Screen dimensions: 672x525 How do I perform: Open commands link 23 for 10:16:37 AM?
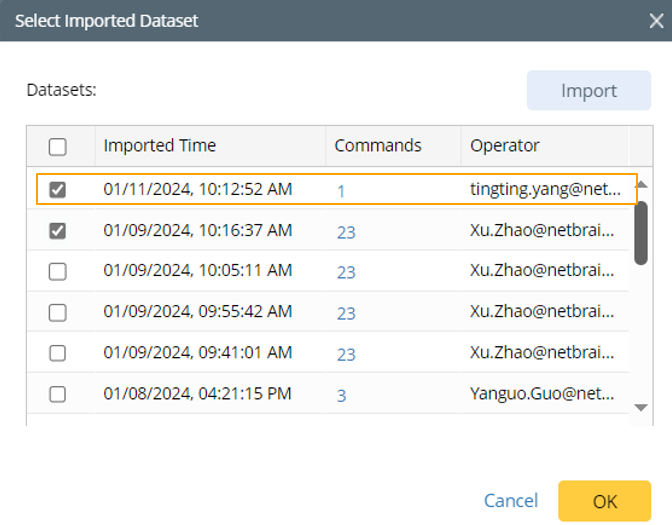(x=346, y=232)
